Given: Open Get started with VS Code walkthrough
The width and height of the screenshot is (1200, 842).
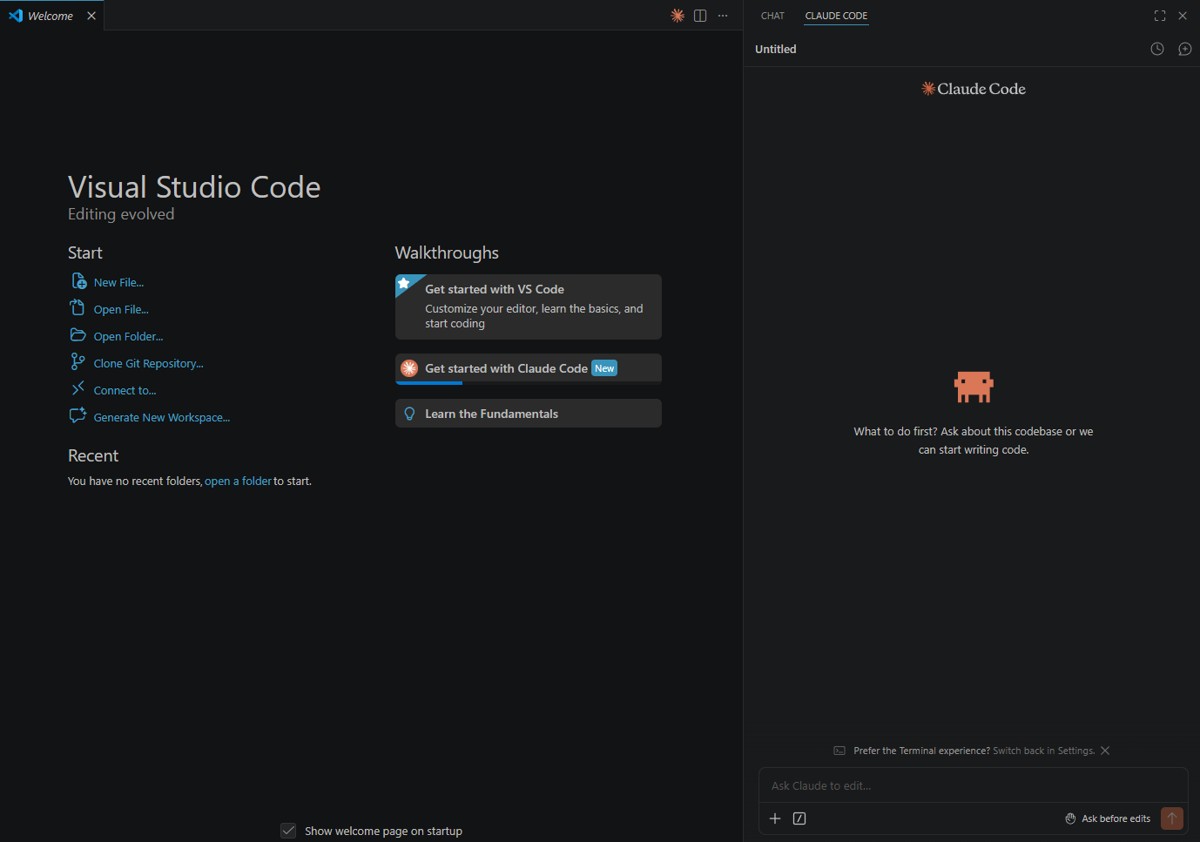Looking at the screenshot, I should pyautogui.click(x=528, y=307).
